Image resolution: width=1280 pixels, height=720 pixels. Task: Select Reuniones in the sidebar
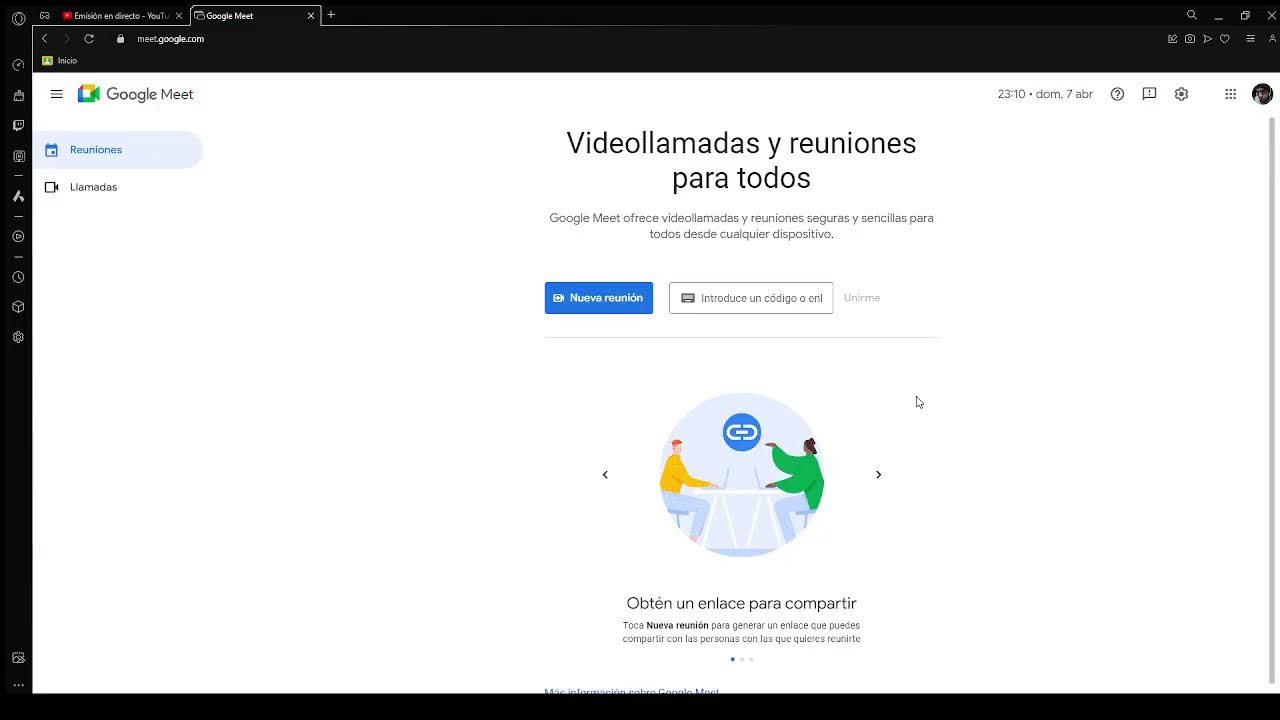[118, 150]
